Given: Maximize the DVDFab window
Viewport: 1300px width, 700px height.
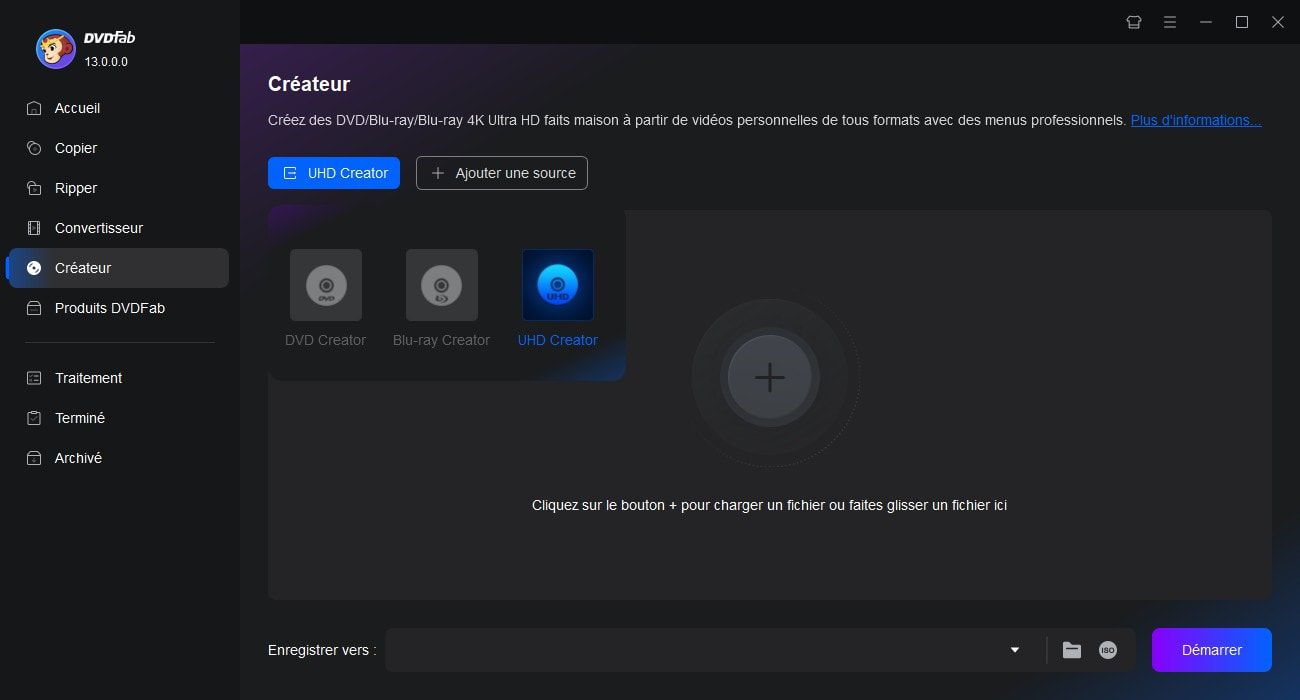Looking at the screenshot, I should 1242,22.
